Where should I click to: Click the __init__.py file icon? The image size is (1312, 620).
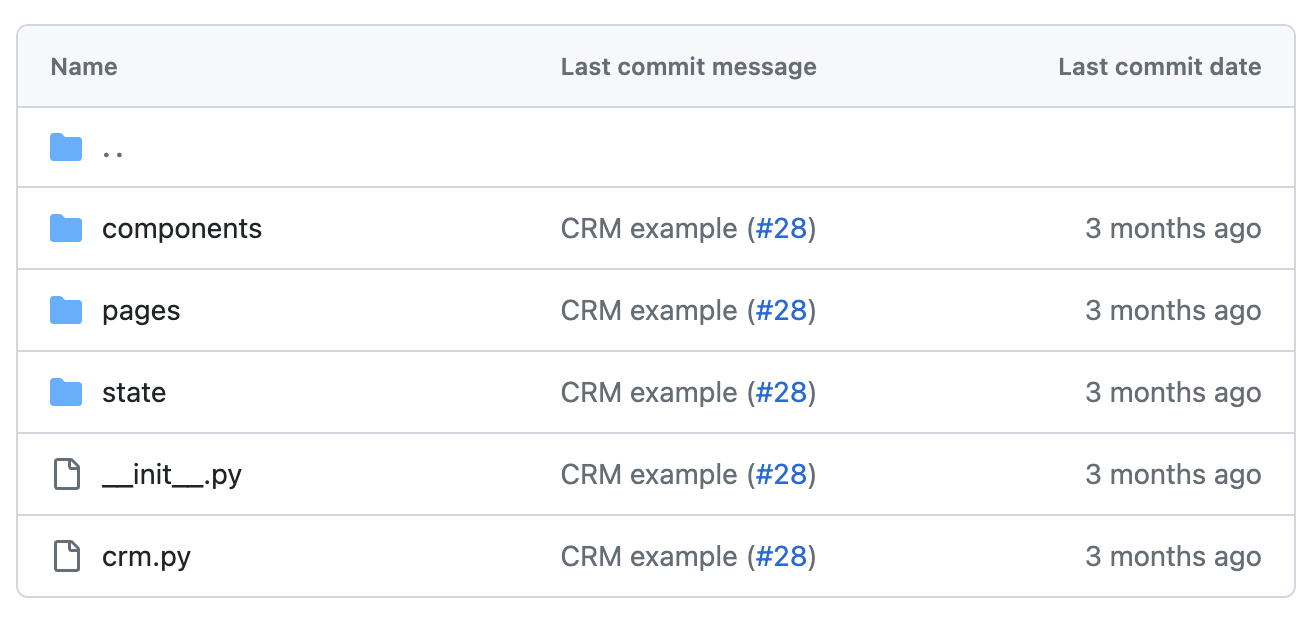(x=66, y=475)
